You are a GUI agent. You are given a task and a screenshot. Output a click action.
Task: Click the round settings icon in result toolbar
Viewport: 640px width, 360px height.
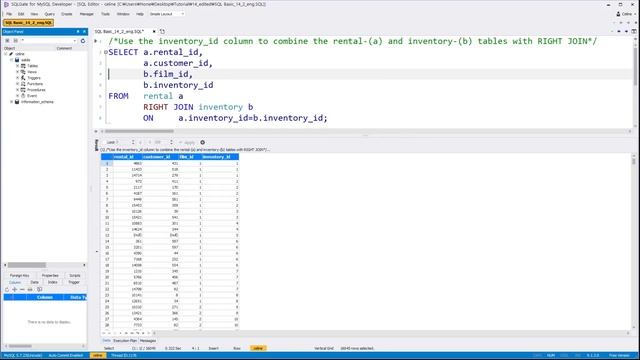202,142
